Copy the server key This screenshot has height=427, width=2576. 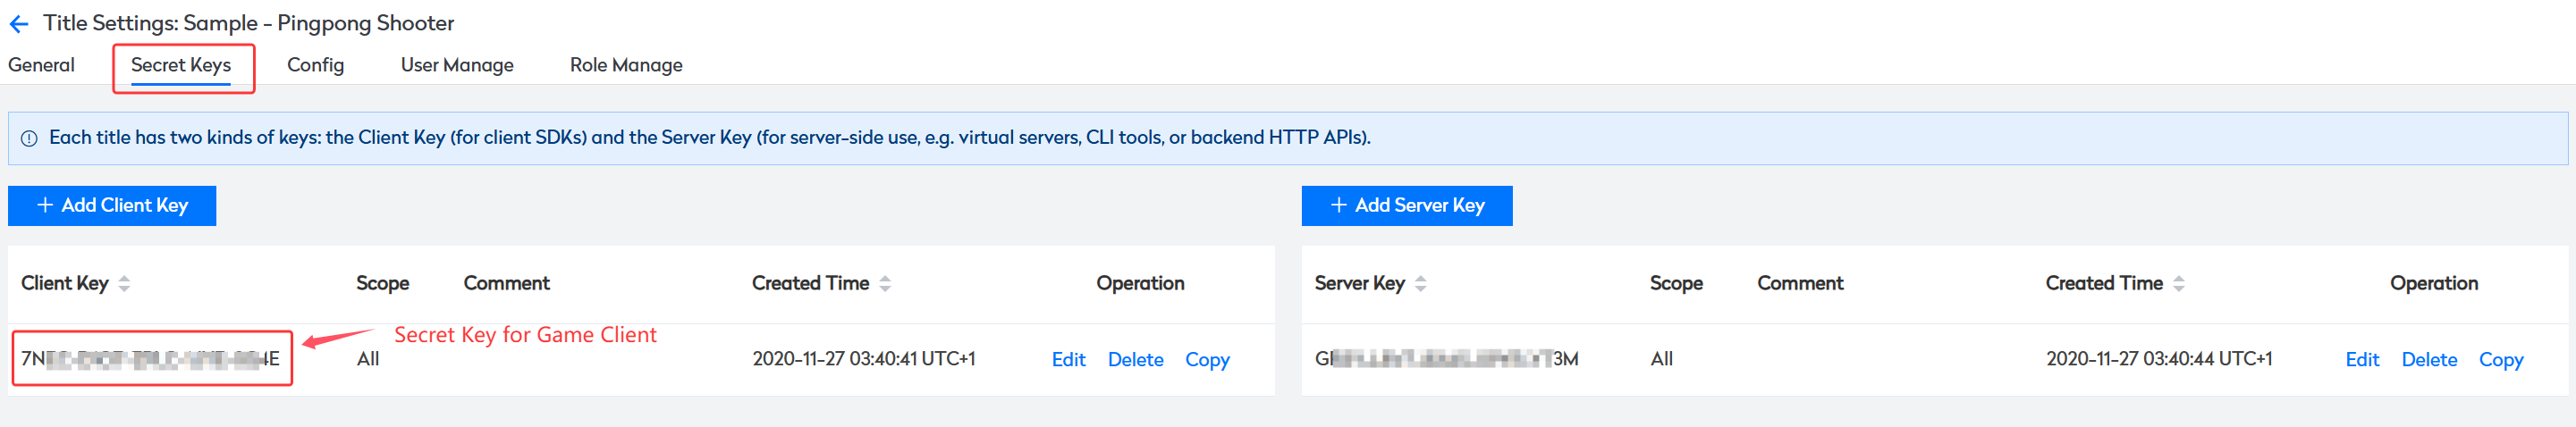pyautogui.click(x=2500, y=360)
